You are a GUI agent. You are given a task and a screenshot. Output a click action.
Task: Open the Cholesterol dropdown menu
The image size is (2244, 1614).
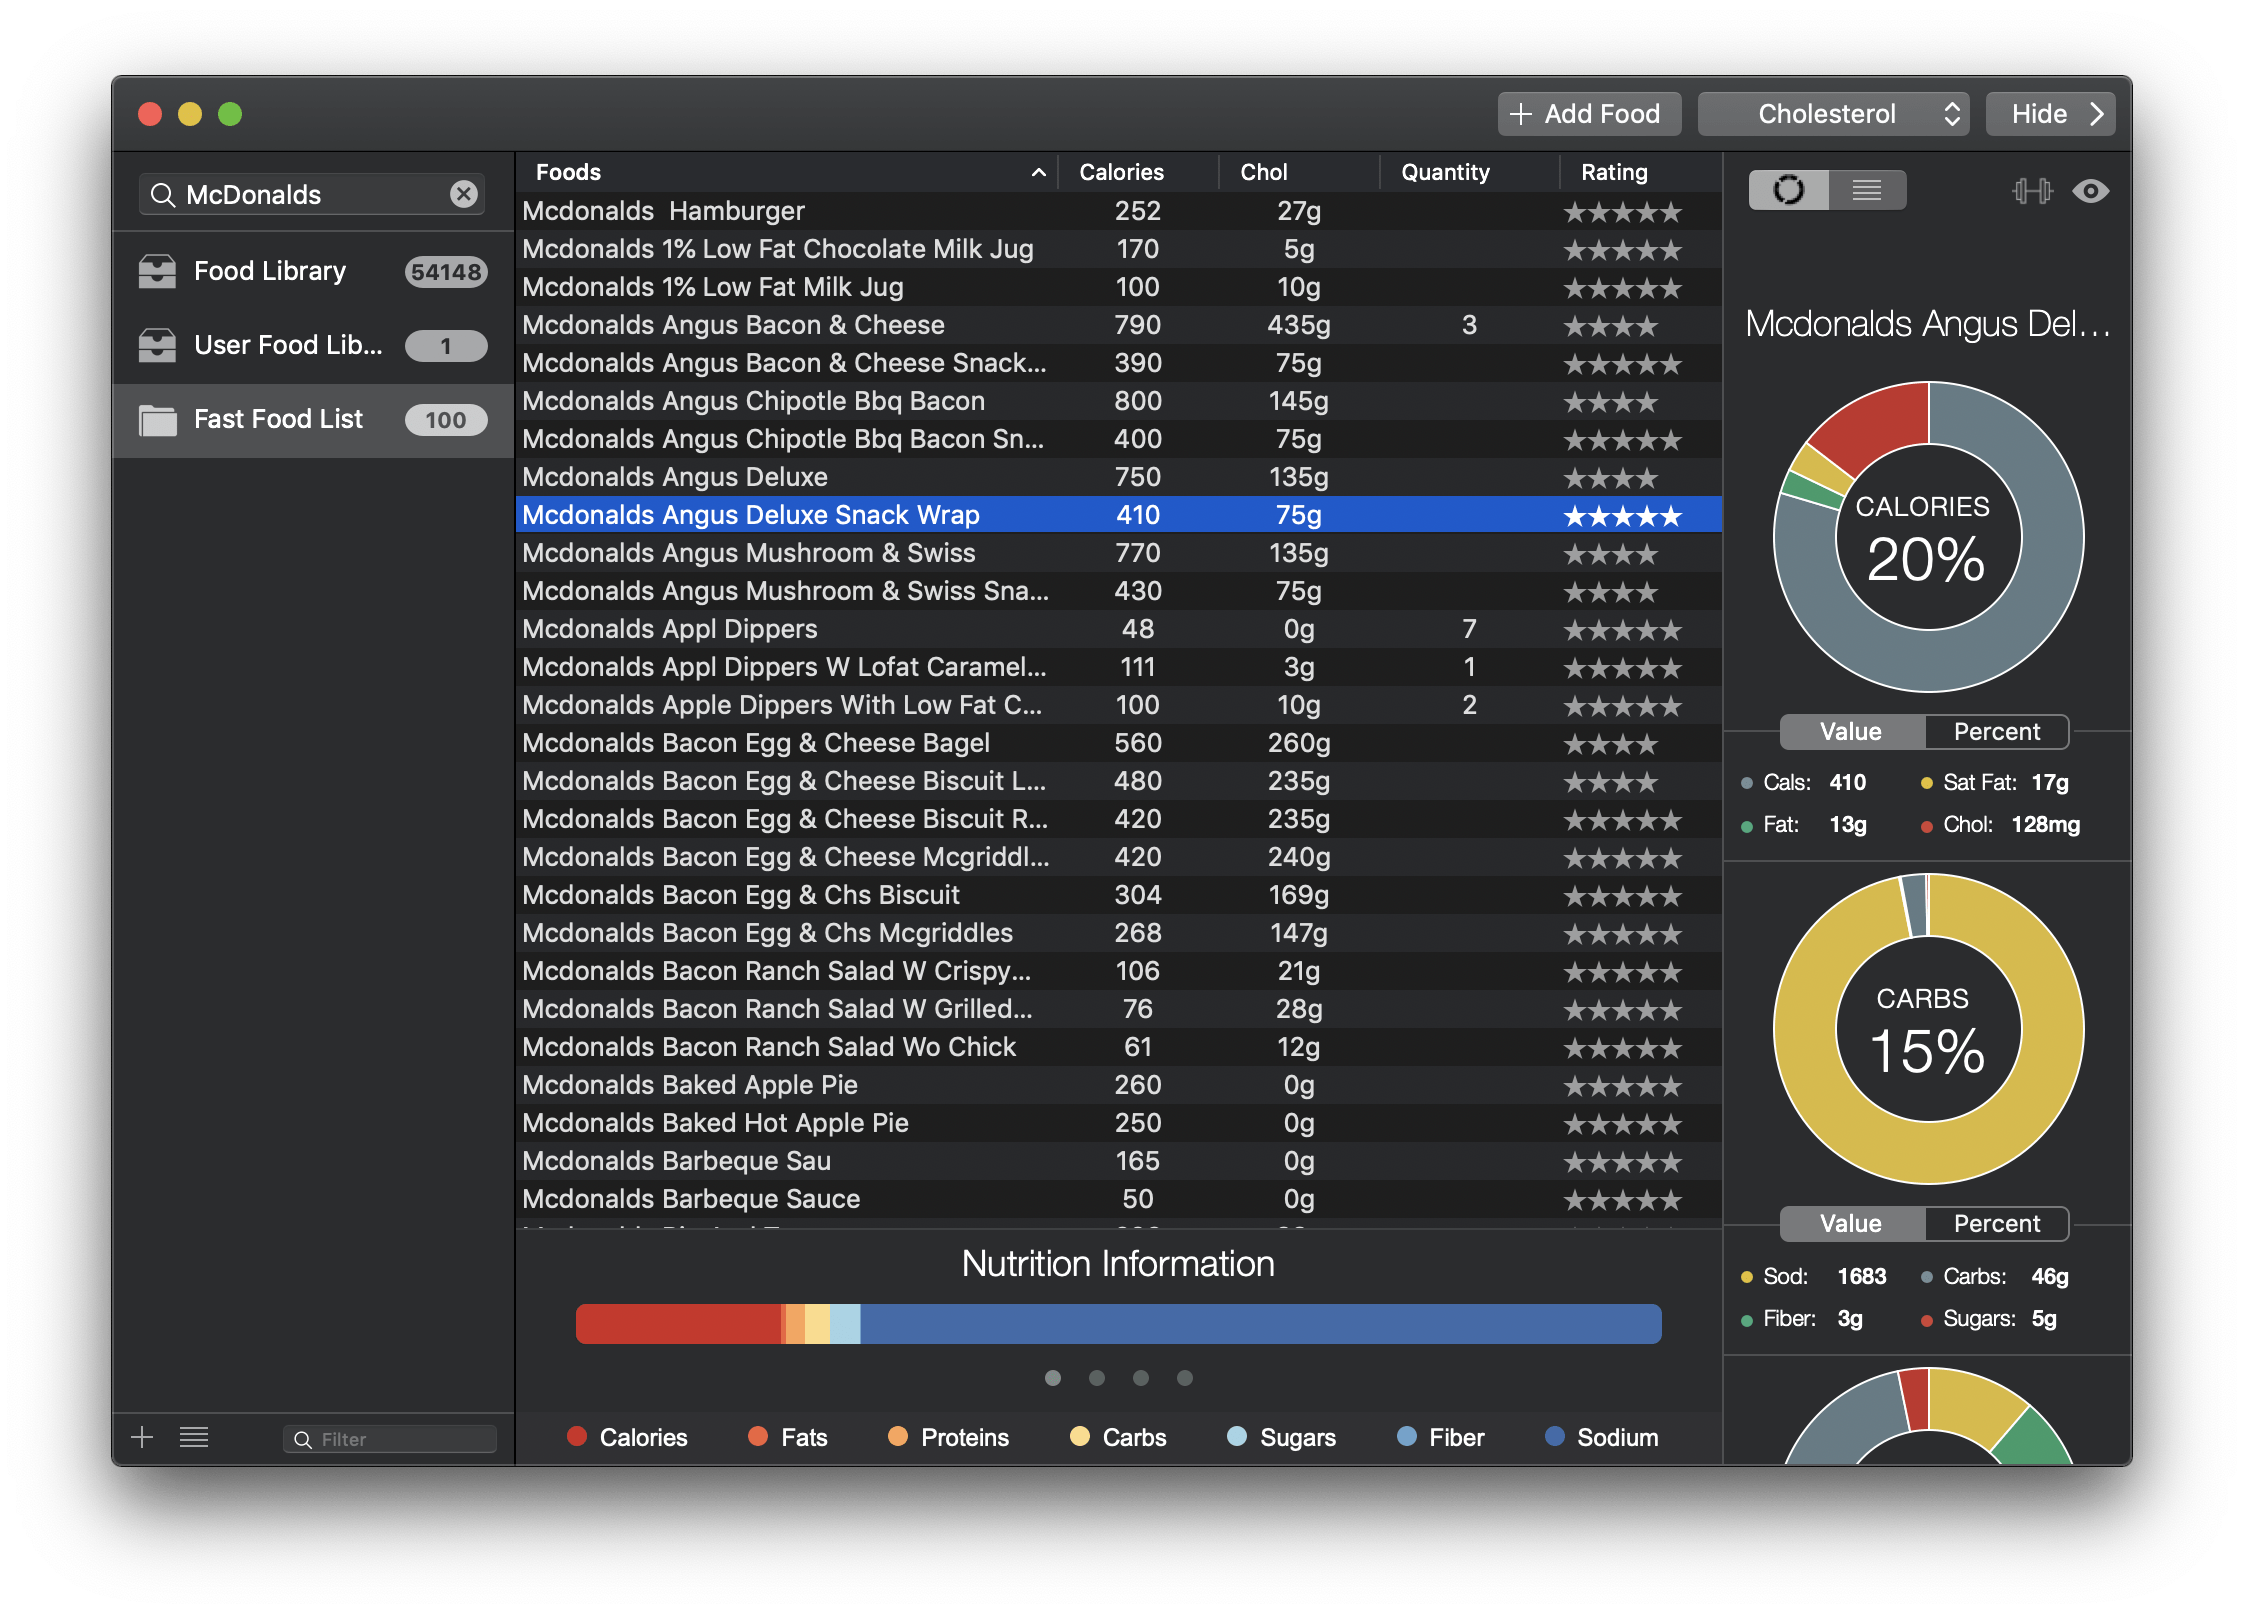click(1834, 114)
